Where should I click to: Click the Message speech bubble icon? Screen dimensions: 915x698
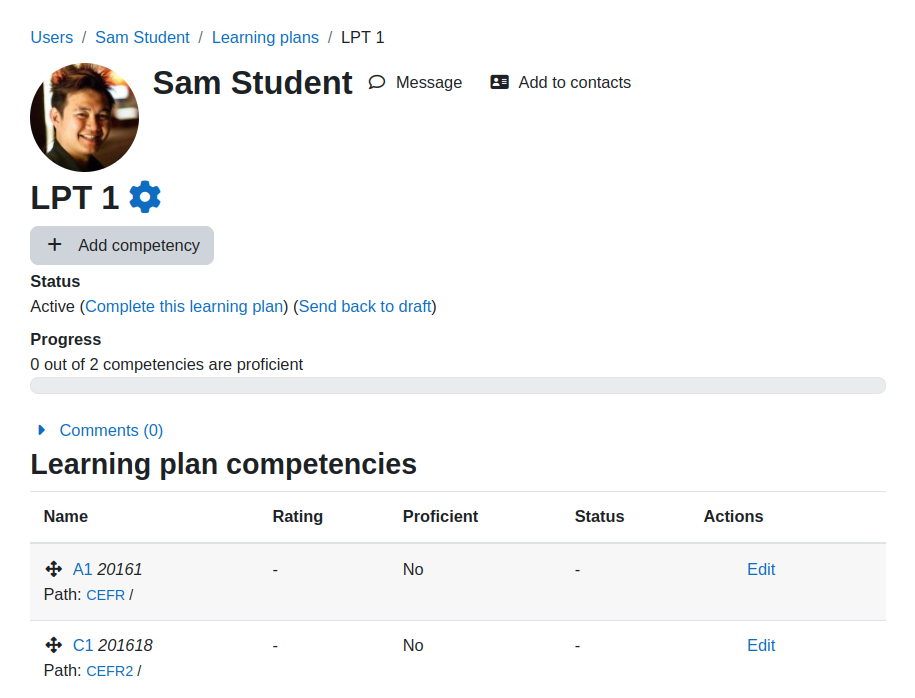pyautogui.click(x=377, y=82)
